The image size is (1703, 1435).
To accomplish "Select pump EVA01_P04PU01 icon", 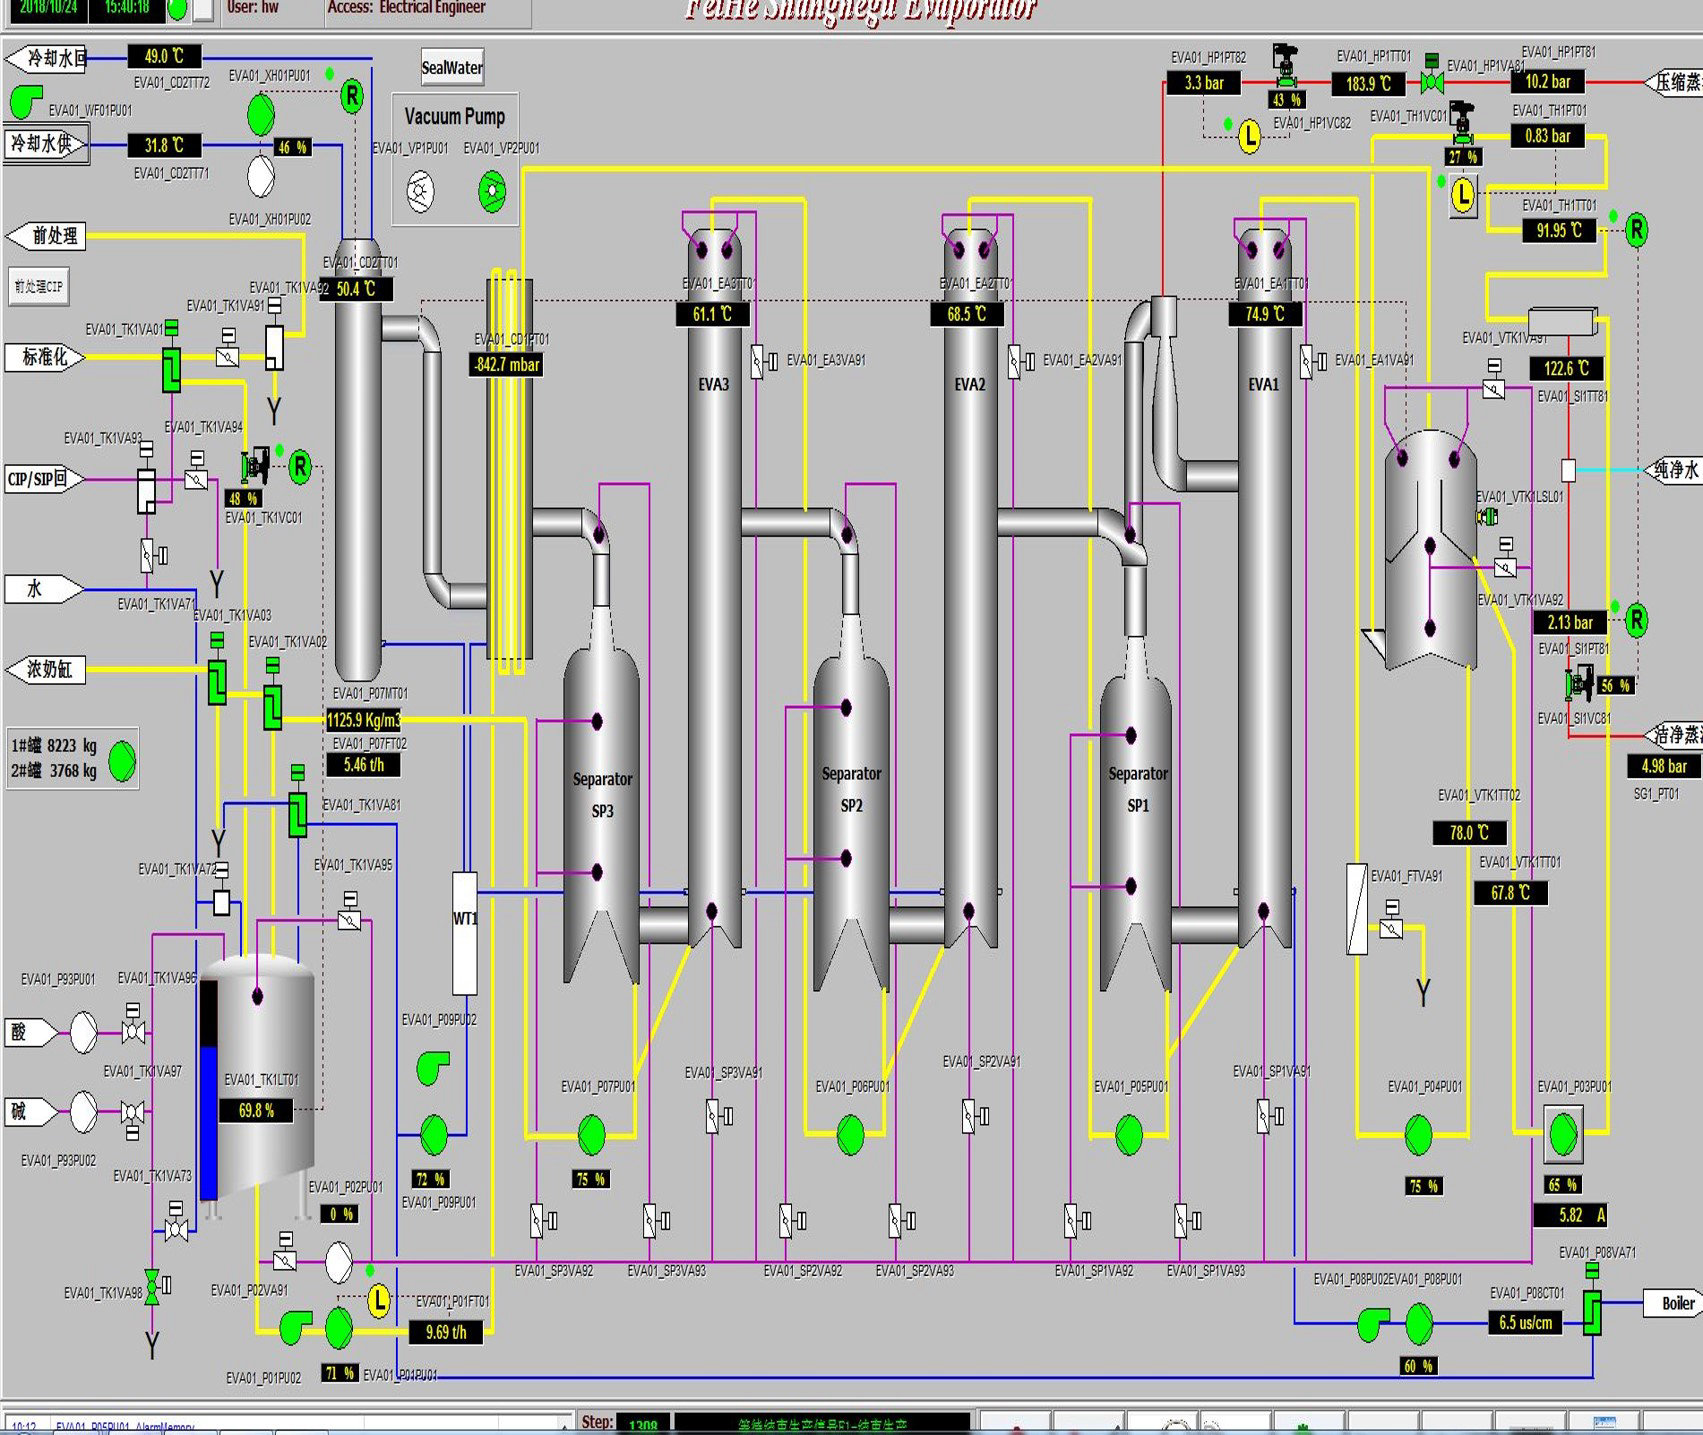I will pyautogui.click(x=1418, y=1134).
